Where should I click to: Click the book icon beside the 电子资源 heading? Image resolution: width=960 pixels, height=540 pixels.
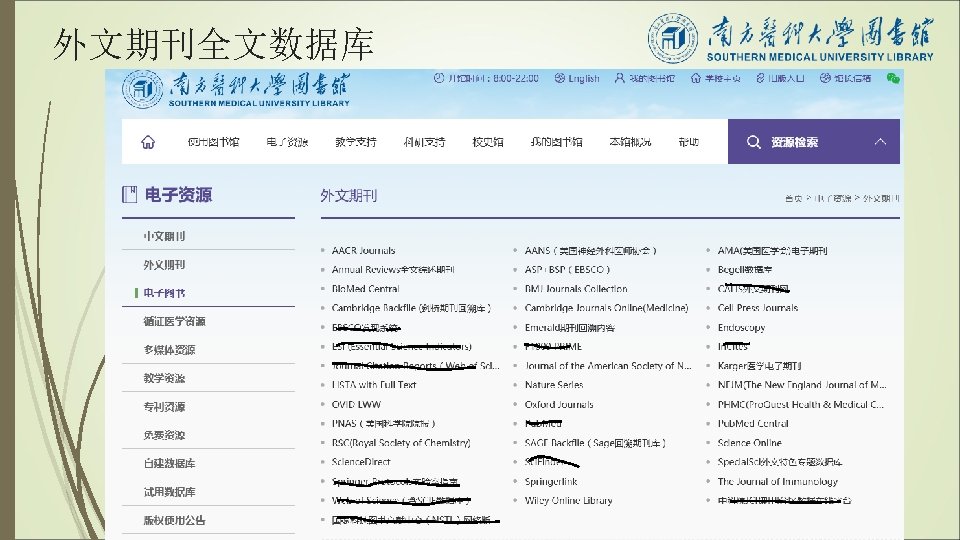pos(130,195)
